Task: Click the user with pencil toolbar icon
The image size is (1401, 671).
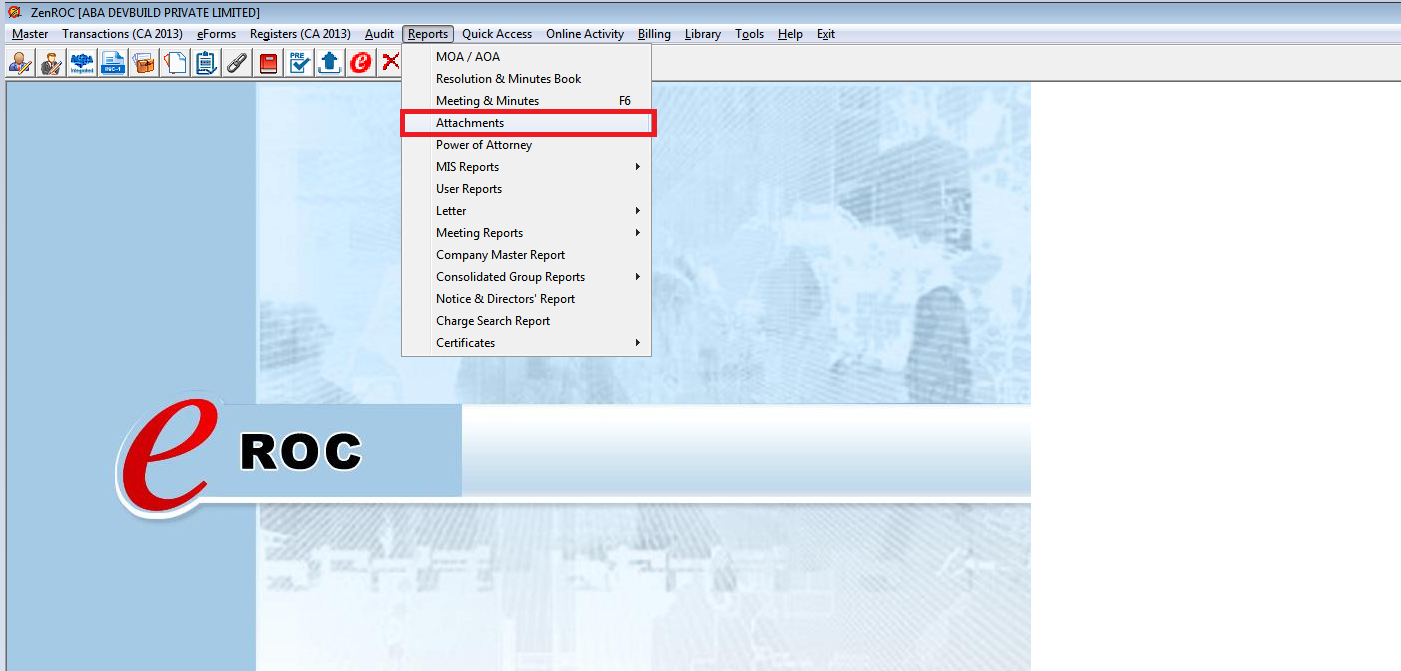Action: click(20, 63)
